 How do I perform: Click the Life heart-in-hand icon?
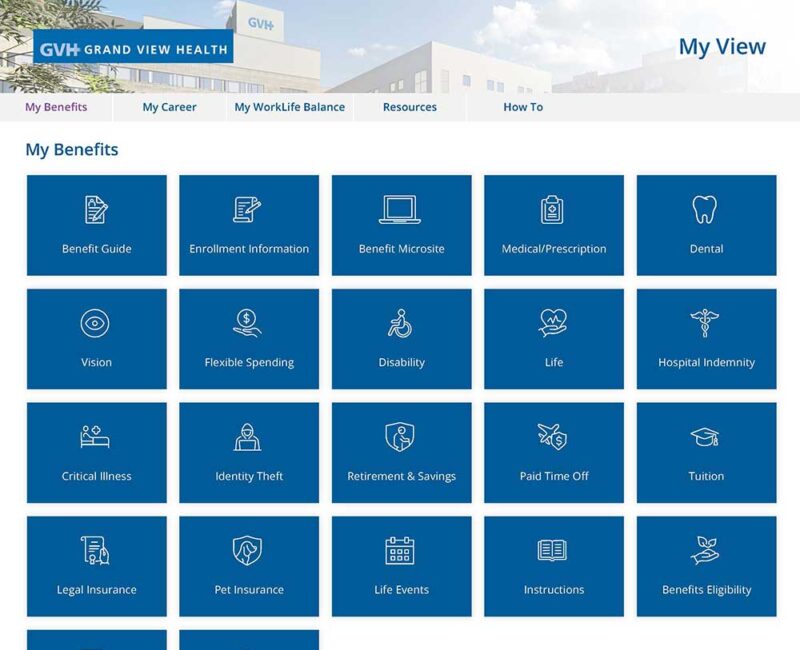click(553, 323)
